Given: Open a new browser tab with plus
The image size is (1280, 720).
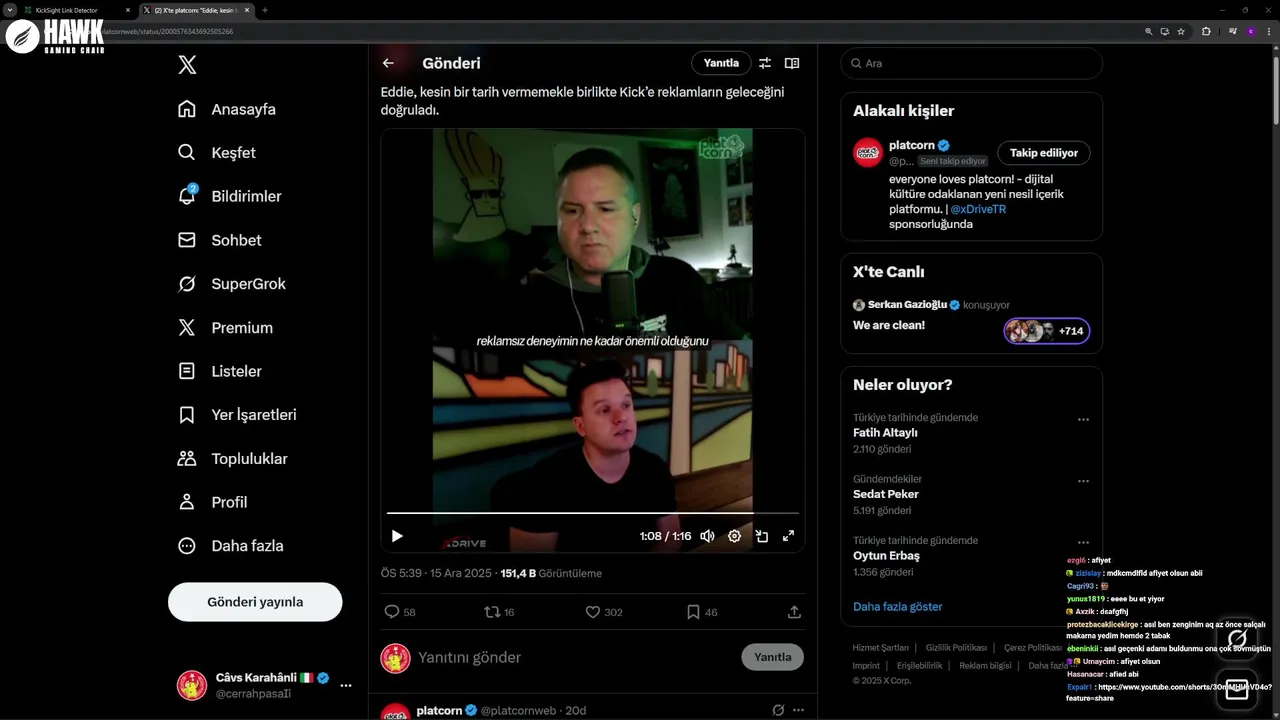Looking at the screenshot, I should click(x=265, y=10).
